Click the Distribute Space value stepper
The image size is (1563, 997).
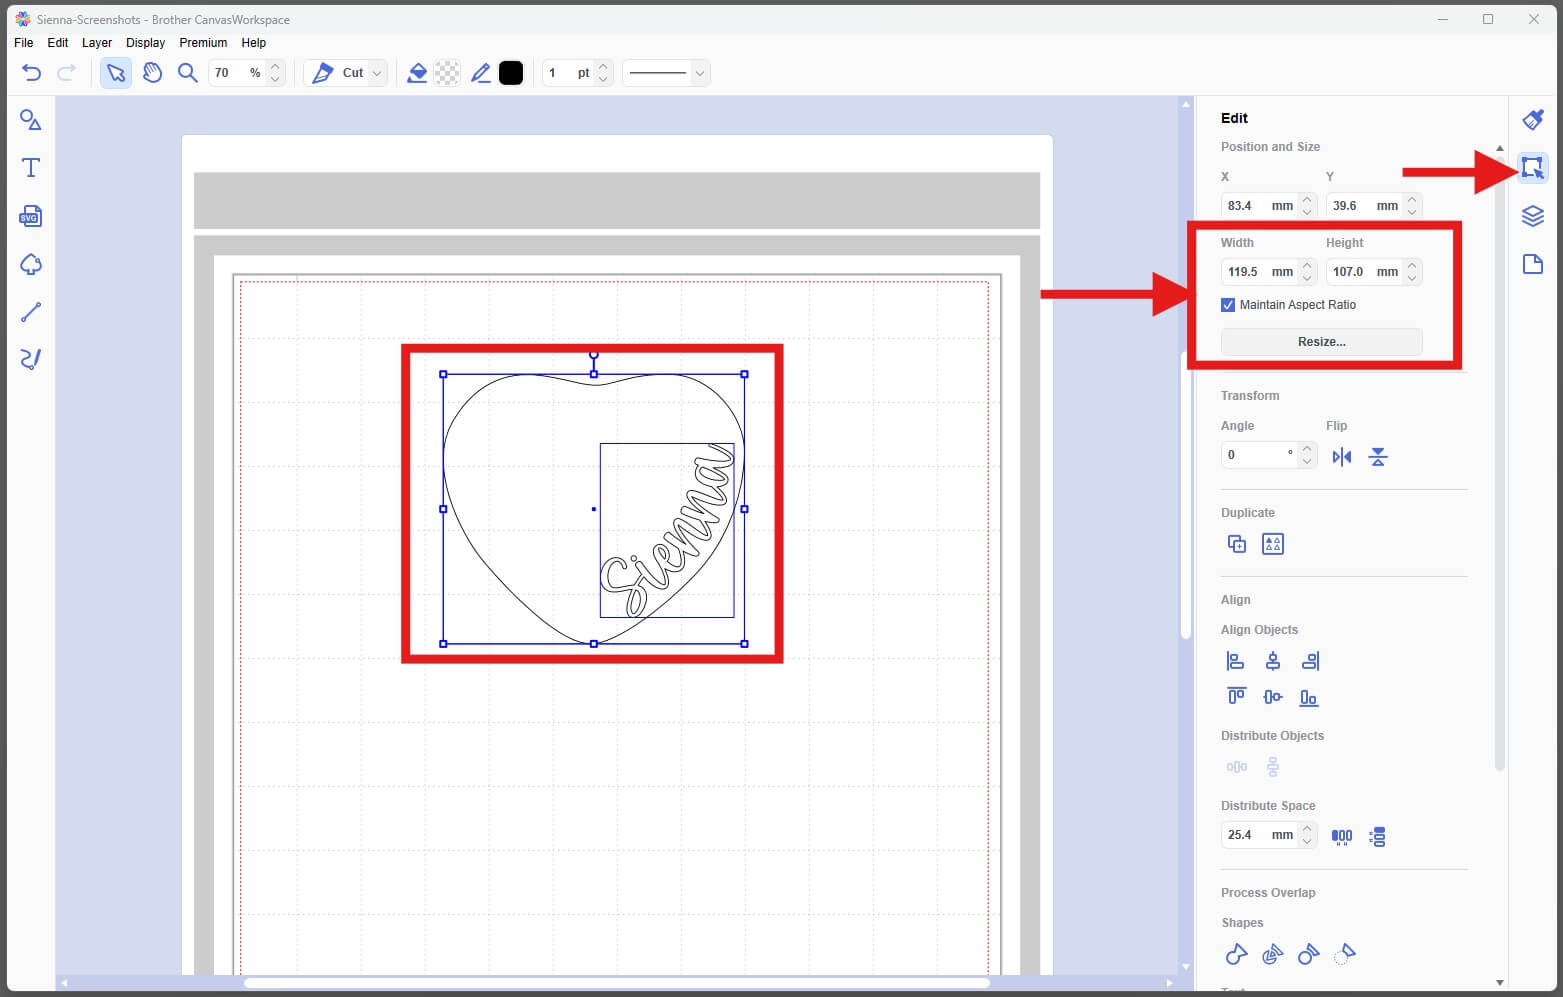click(1307, 835)
